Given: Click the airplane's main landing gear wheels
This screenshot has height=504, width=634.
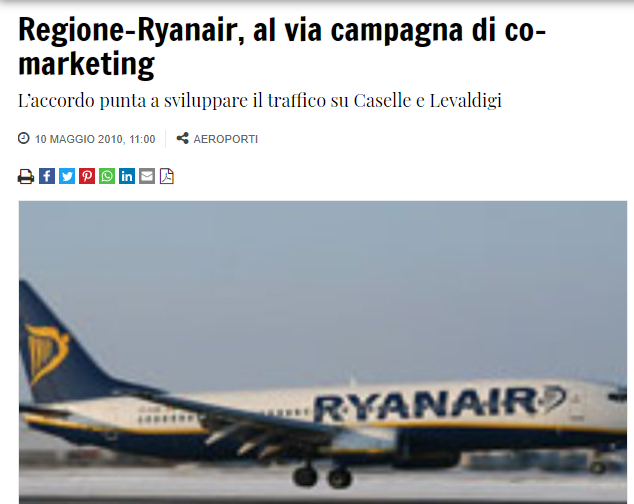Looking at the screenshot, I should click(x=322, y=476).
